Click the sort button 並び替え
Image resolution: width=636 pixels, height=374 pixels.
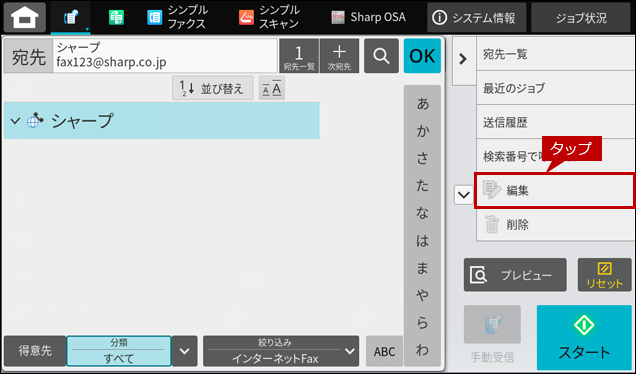213,88
